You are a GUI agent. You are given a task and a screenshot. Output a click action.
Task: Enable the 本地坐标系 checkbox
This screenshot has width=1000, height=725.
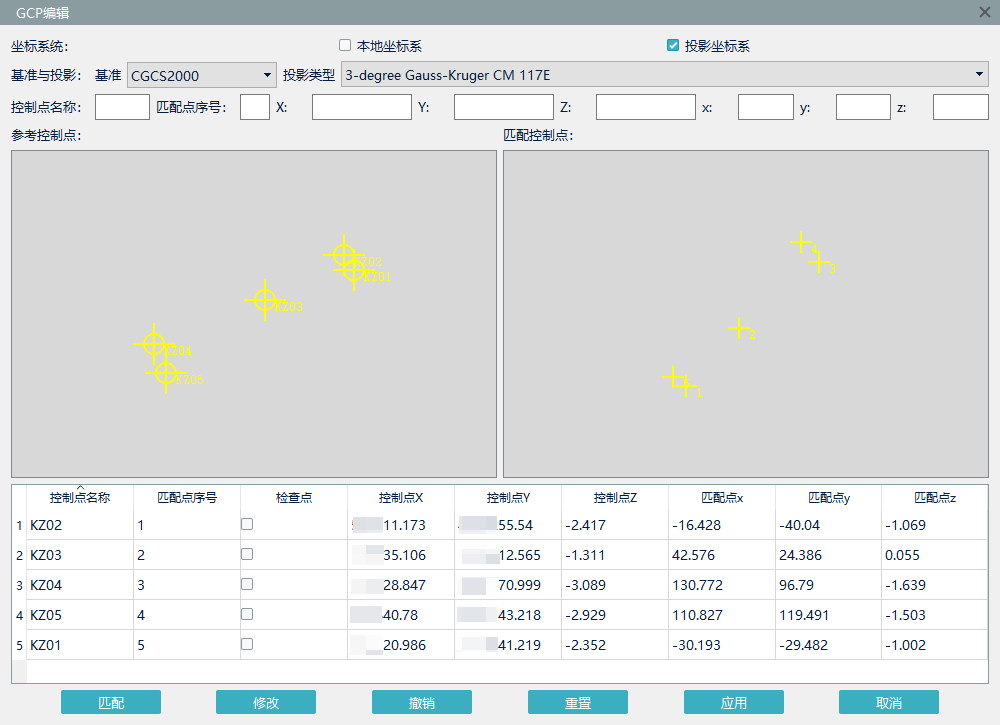[345, 46]
